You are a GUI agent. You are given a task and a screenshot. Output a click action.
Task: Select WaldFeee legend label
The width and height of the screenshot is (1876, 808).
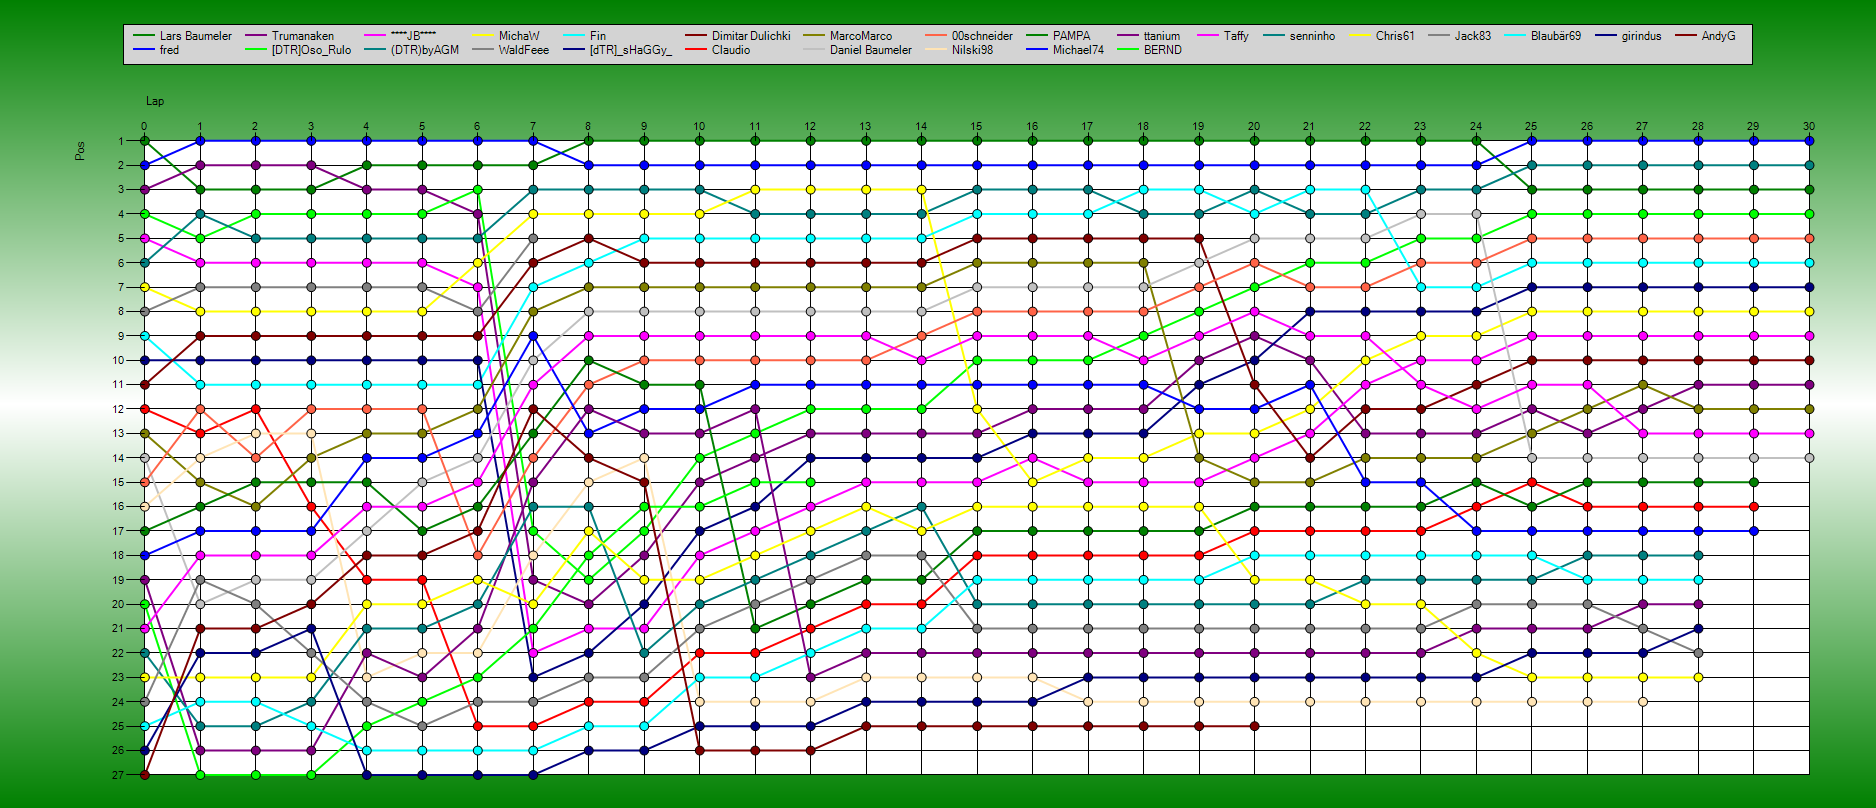click(524, 50)
